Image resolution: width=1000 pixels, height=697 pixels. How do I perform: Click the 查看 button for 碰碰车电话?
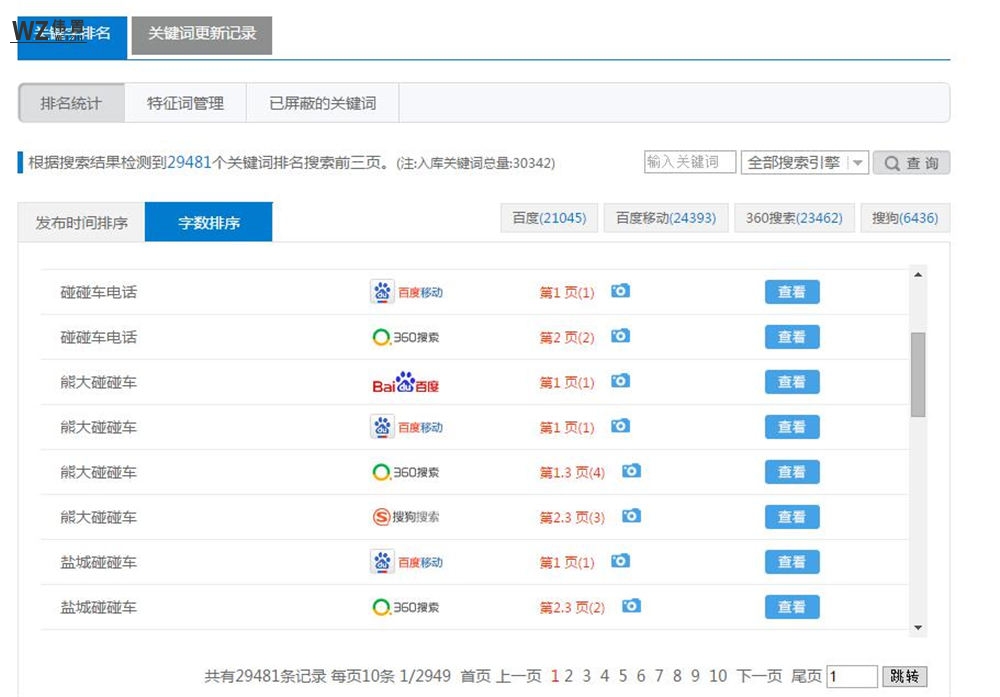click(x=791, y=292)
